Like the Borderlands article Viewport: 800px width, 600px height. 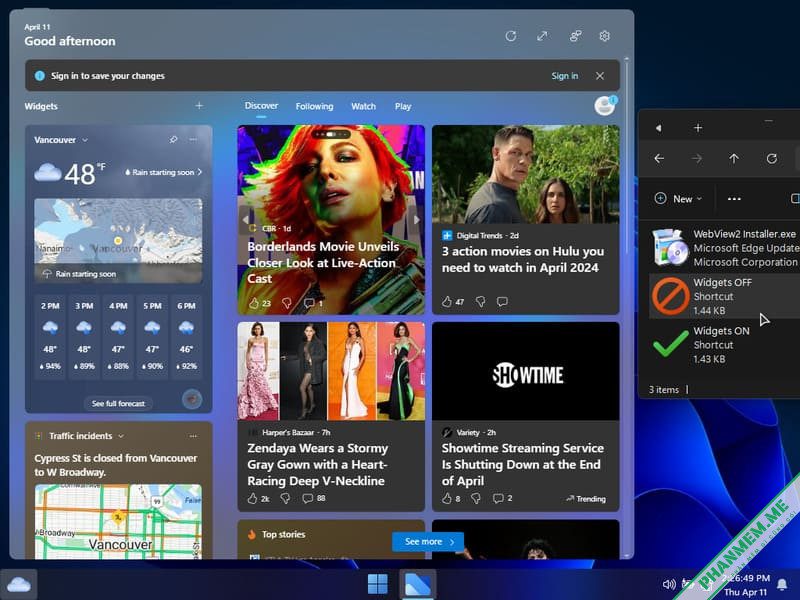tap(254, 303)
